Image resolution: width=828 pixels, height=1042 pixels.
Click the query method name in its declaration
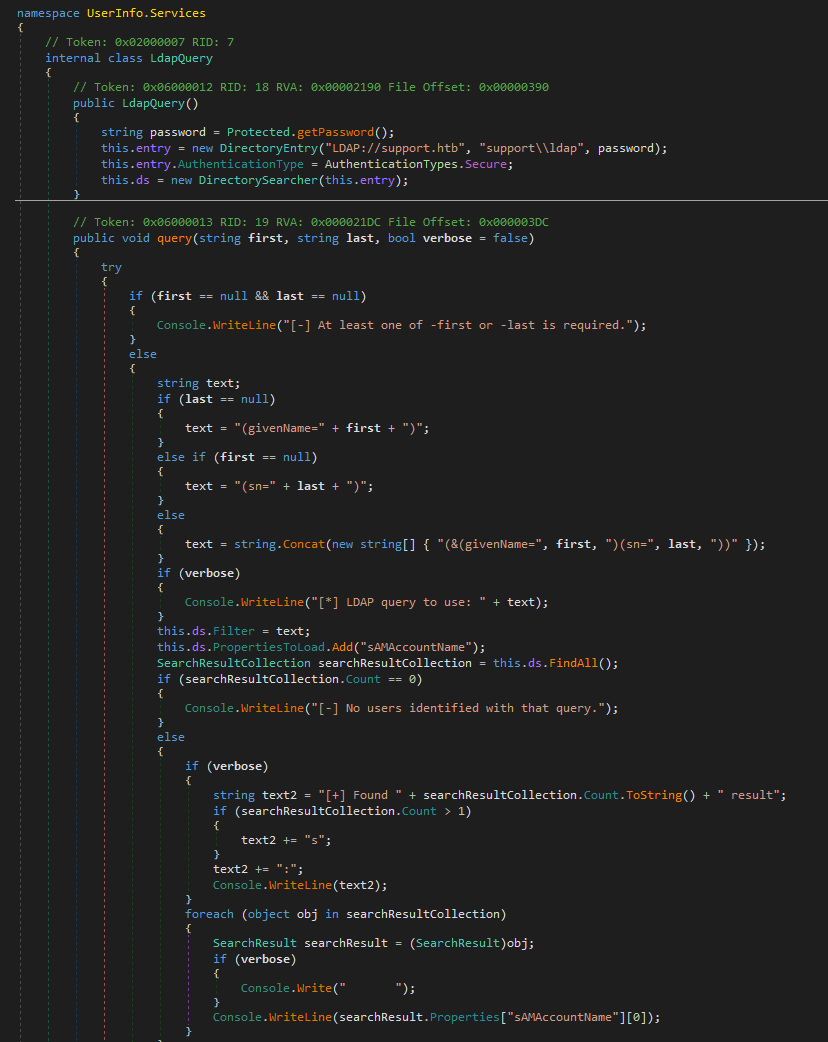[x=175, y=237]
